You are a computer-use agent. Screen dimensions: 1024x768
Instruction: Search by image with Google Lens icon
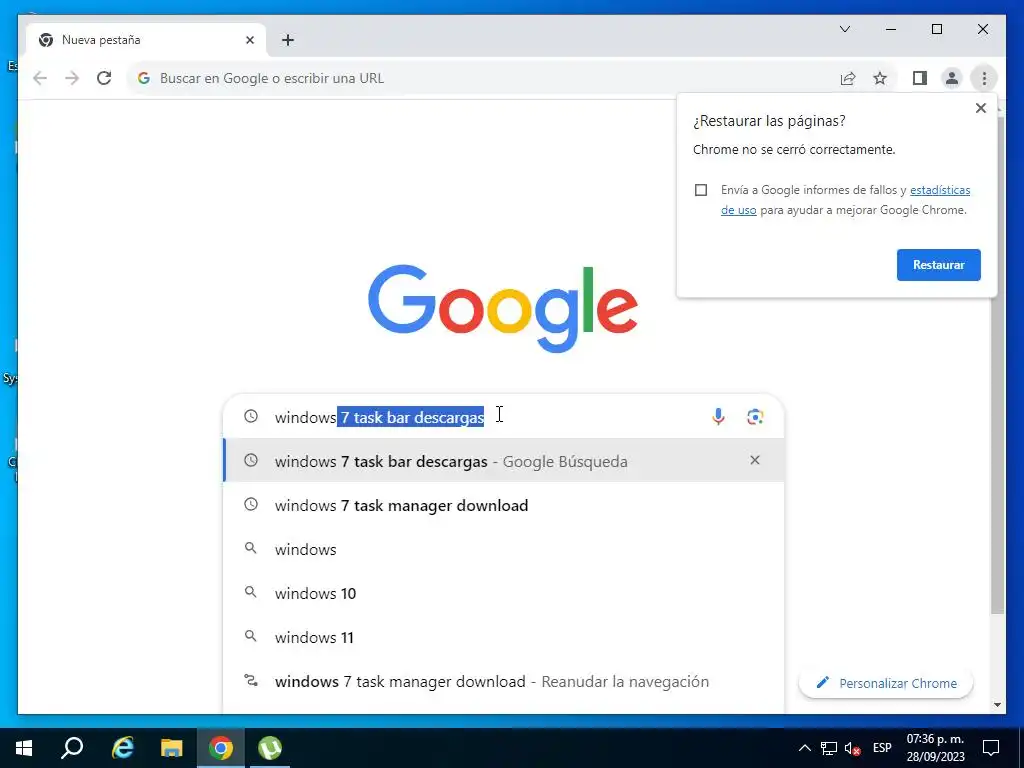pos(755,417)
